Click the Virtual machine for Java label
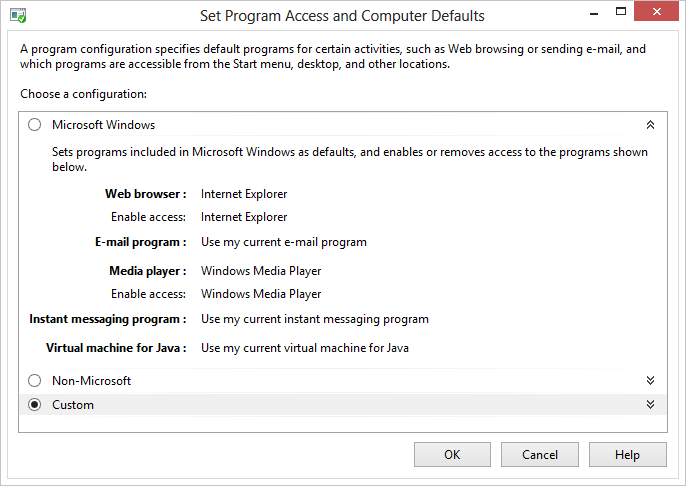Screen dimensions: 686x486 tap(116, 348)
